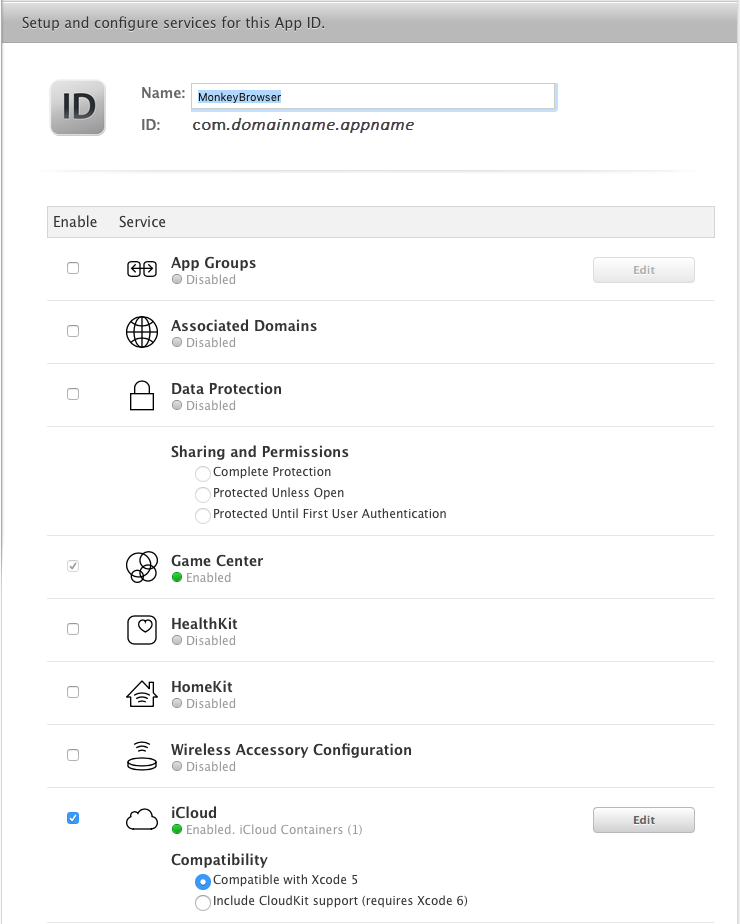Click the Data Protection lock icon

(x=142, y=394)
